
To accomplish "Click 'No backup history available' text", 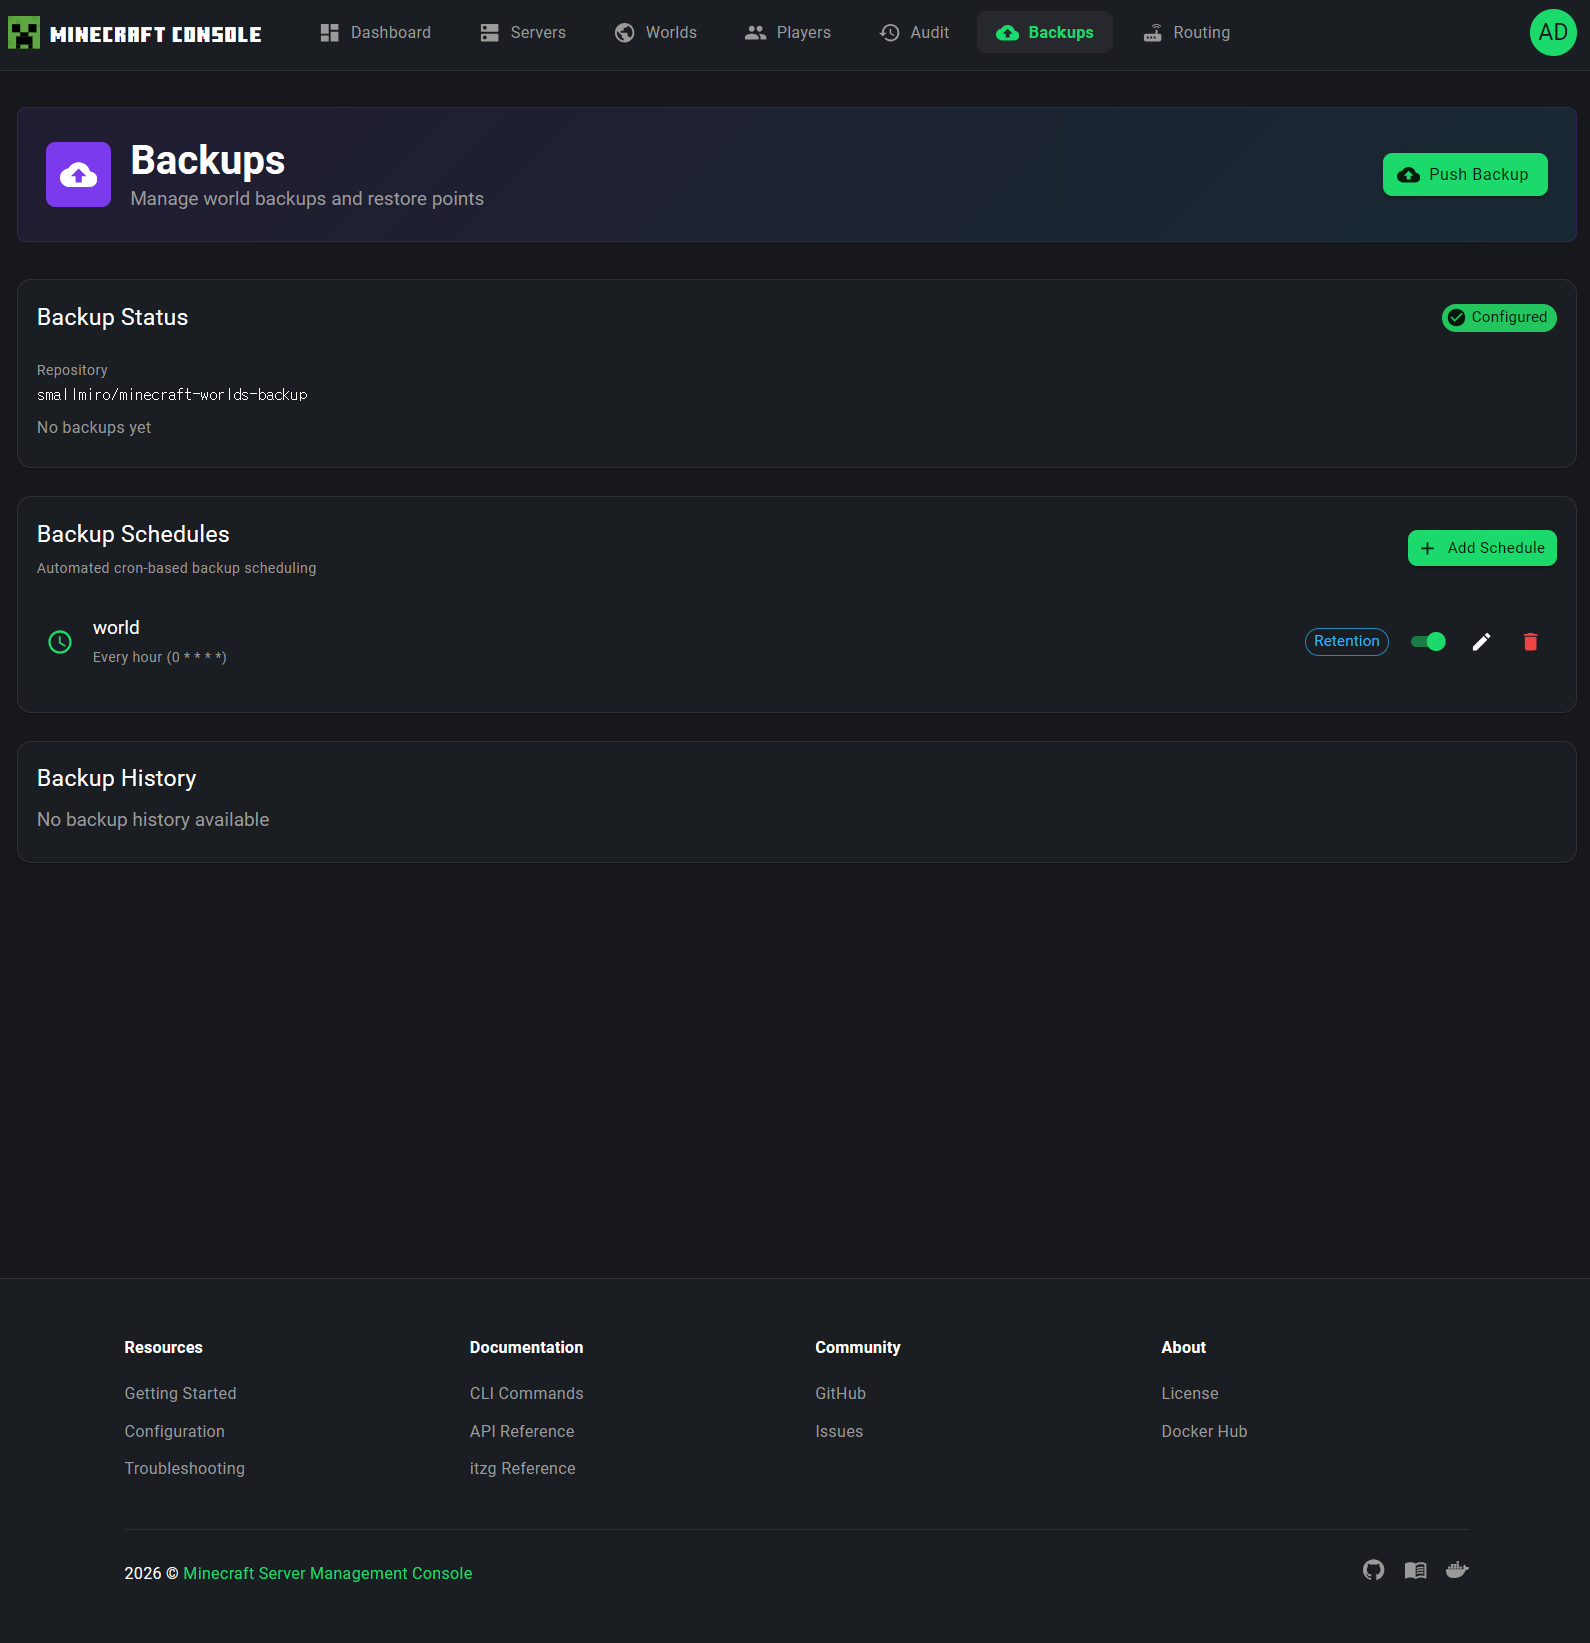I will pos(153,820).
